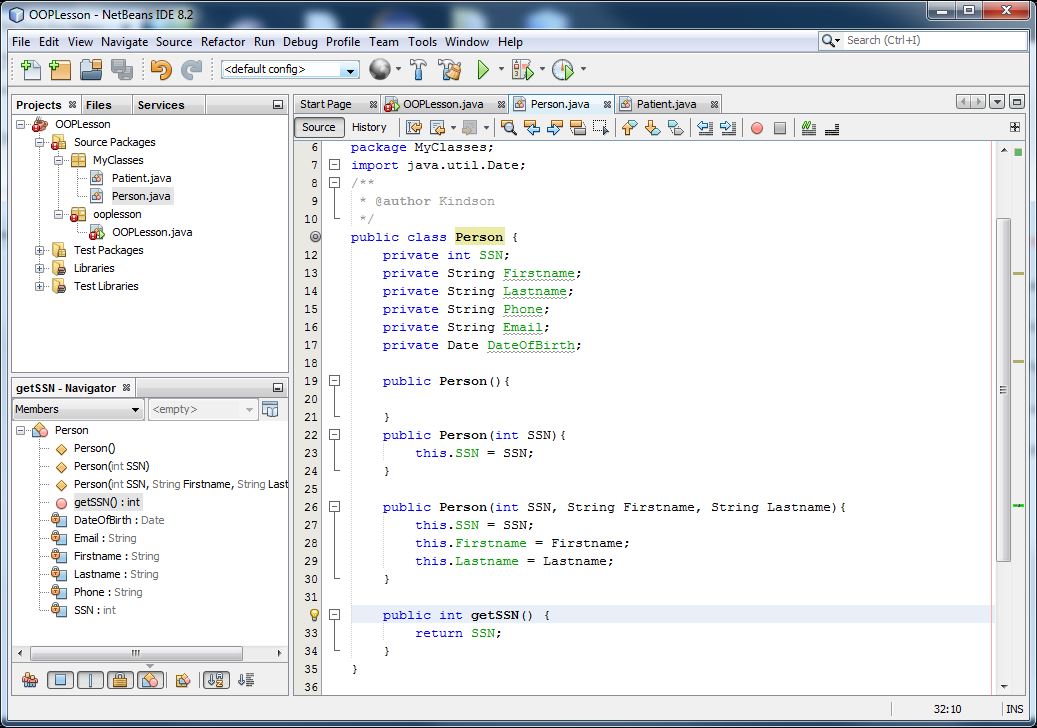Select the History view in the editor
This screenshot has height=728, width=1037.
coord(370,127)
